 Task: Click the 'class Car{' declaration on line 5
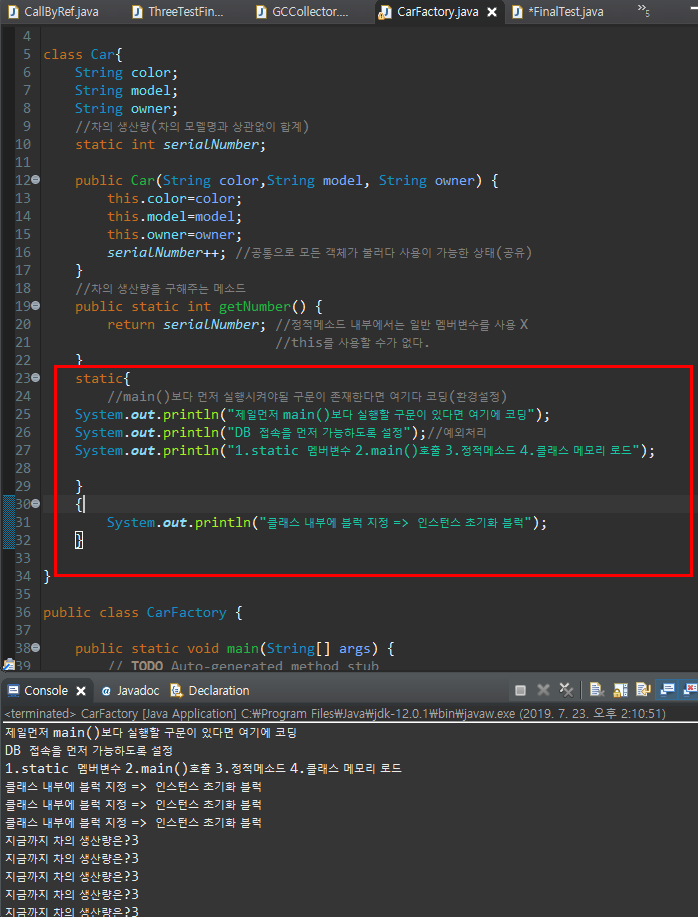coord(82,54)
